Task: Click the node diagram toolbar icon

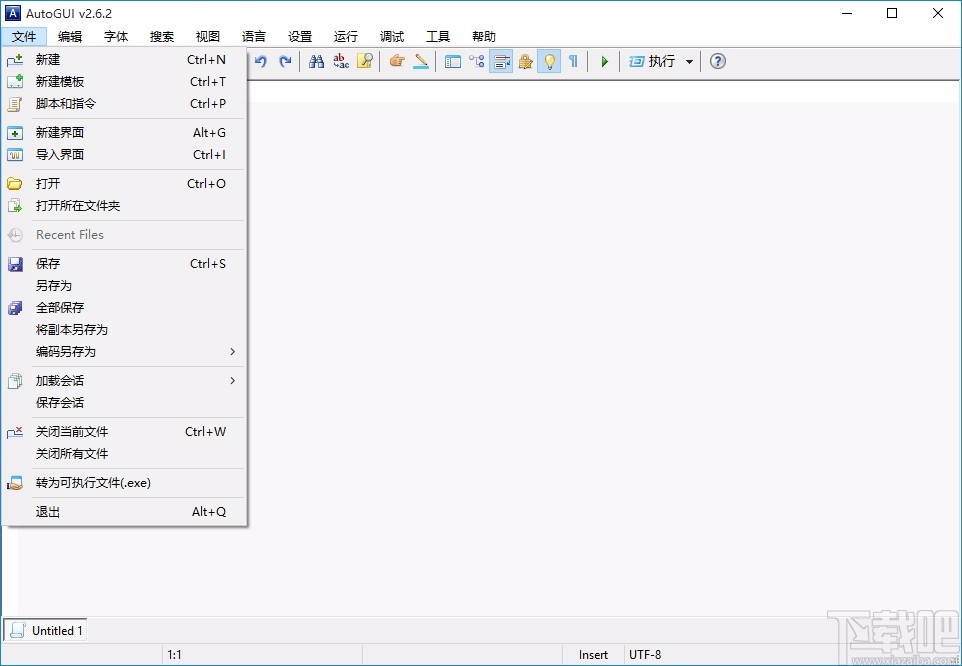Action: click(x=477, y=61)
